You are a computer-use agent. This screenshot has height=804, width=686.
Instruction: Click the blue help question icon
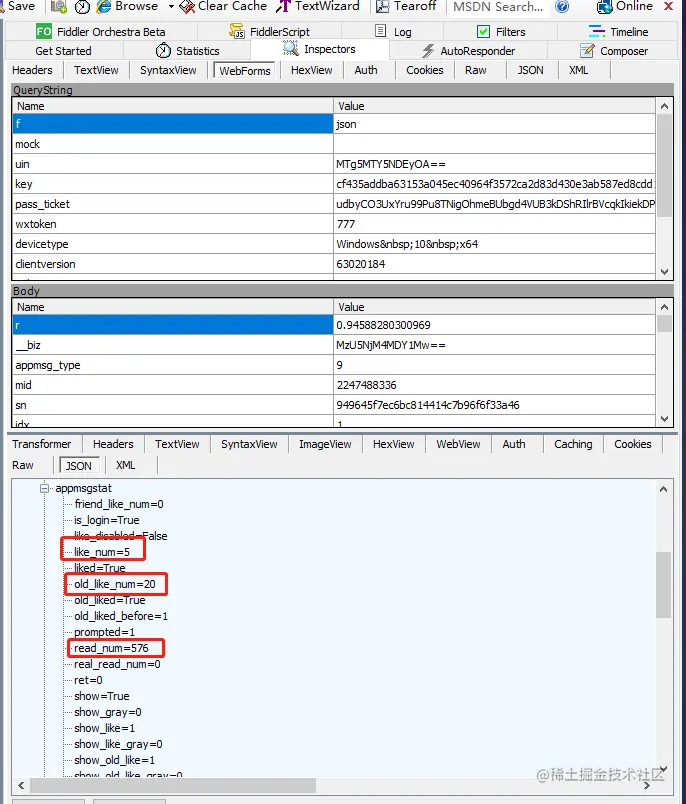[x=562, y=7]
